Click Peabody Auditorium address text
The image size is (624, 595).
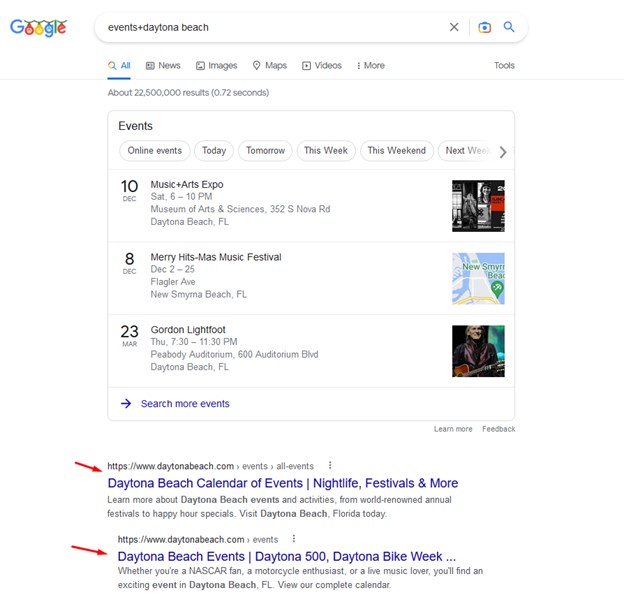click(x=234, y=355)
